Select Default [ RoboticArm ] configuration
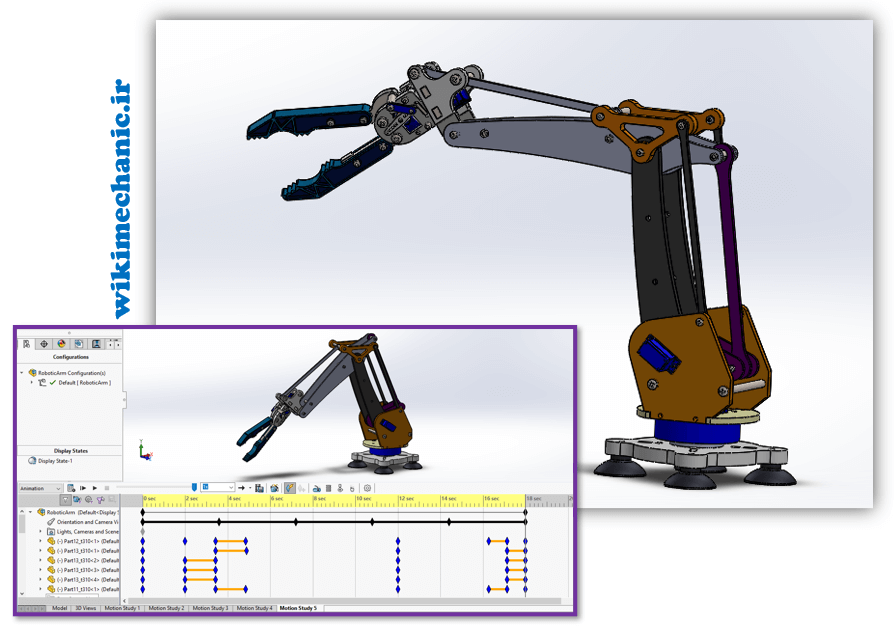Viewport: 896px width, 629px height. tap(85, 383)
